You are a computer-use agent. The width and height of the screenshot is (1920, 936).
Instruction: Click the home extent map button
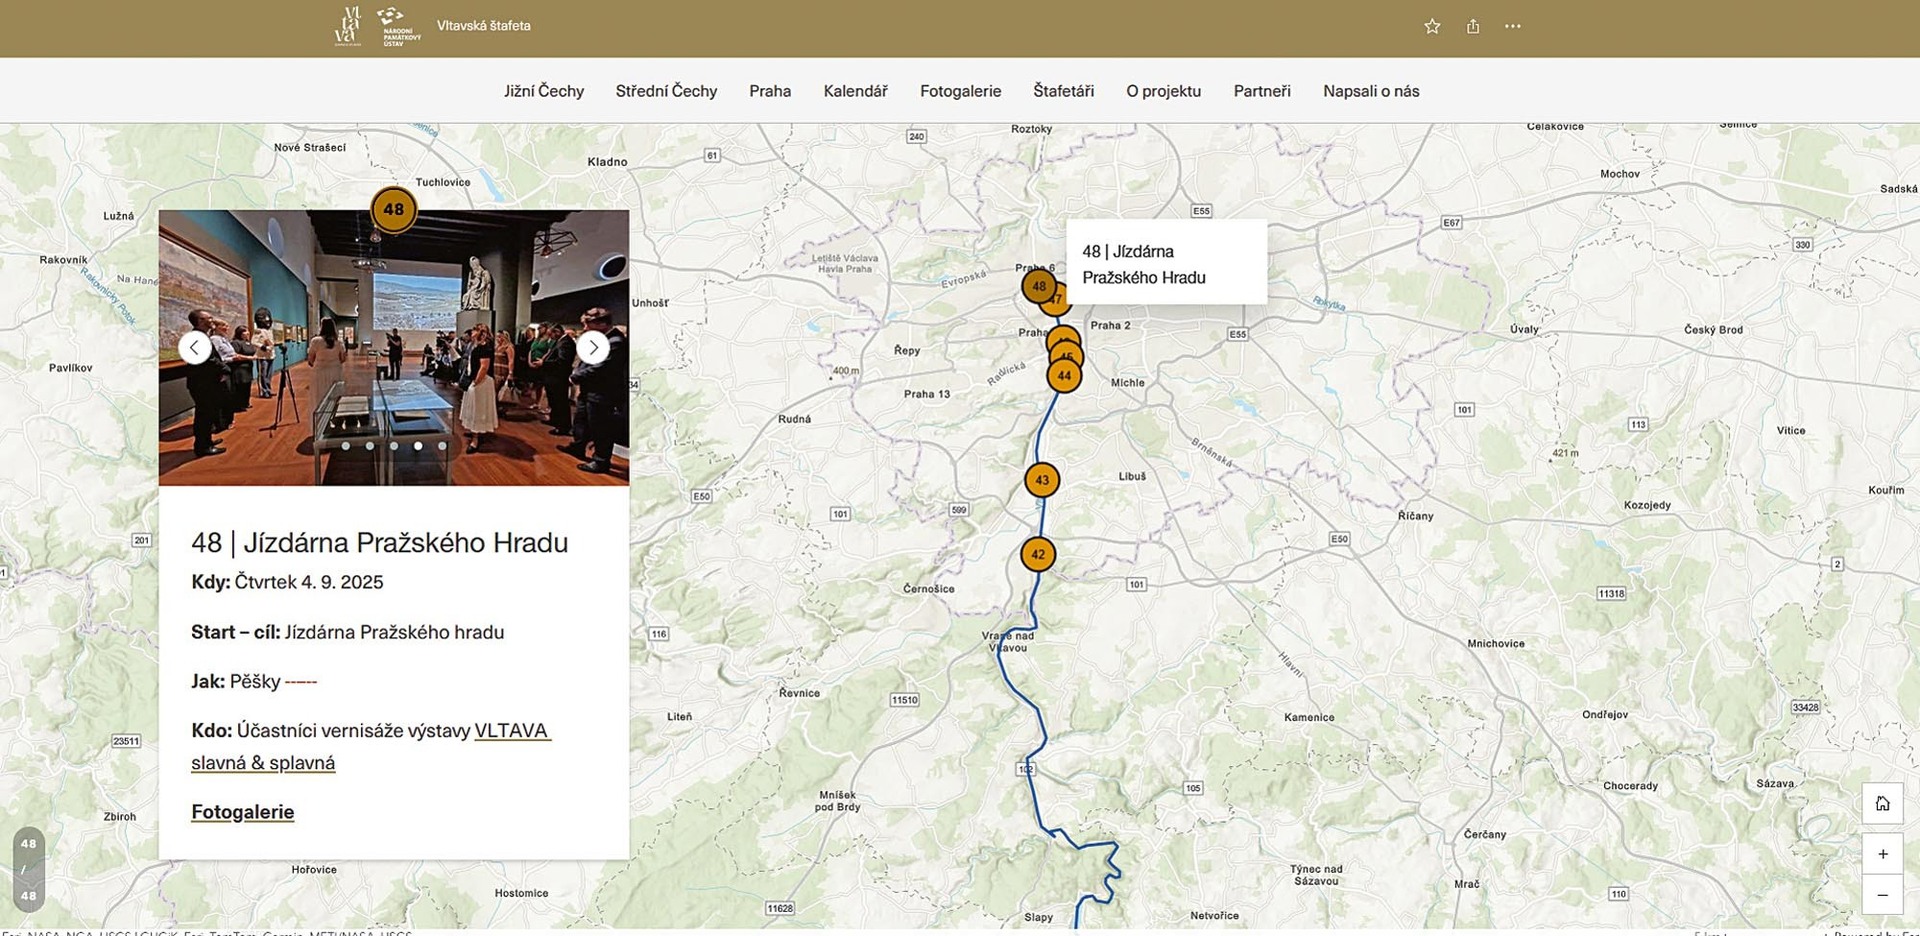(x=1882, y=804)
